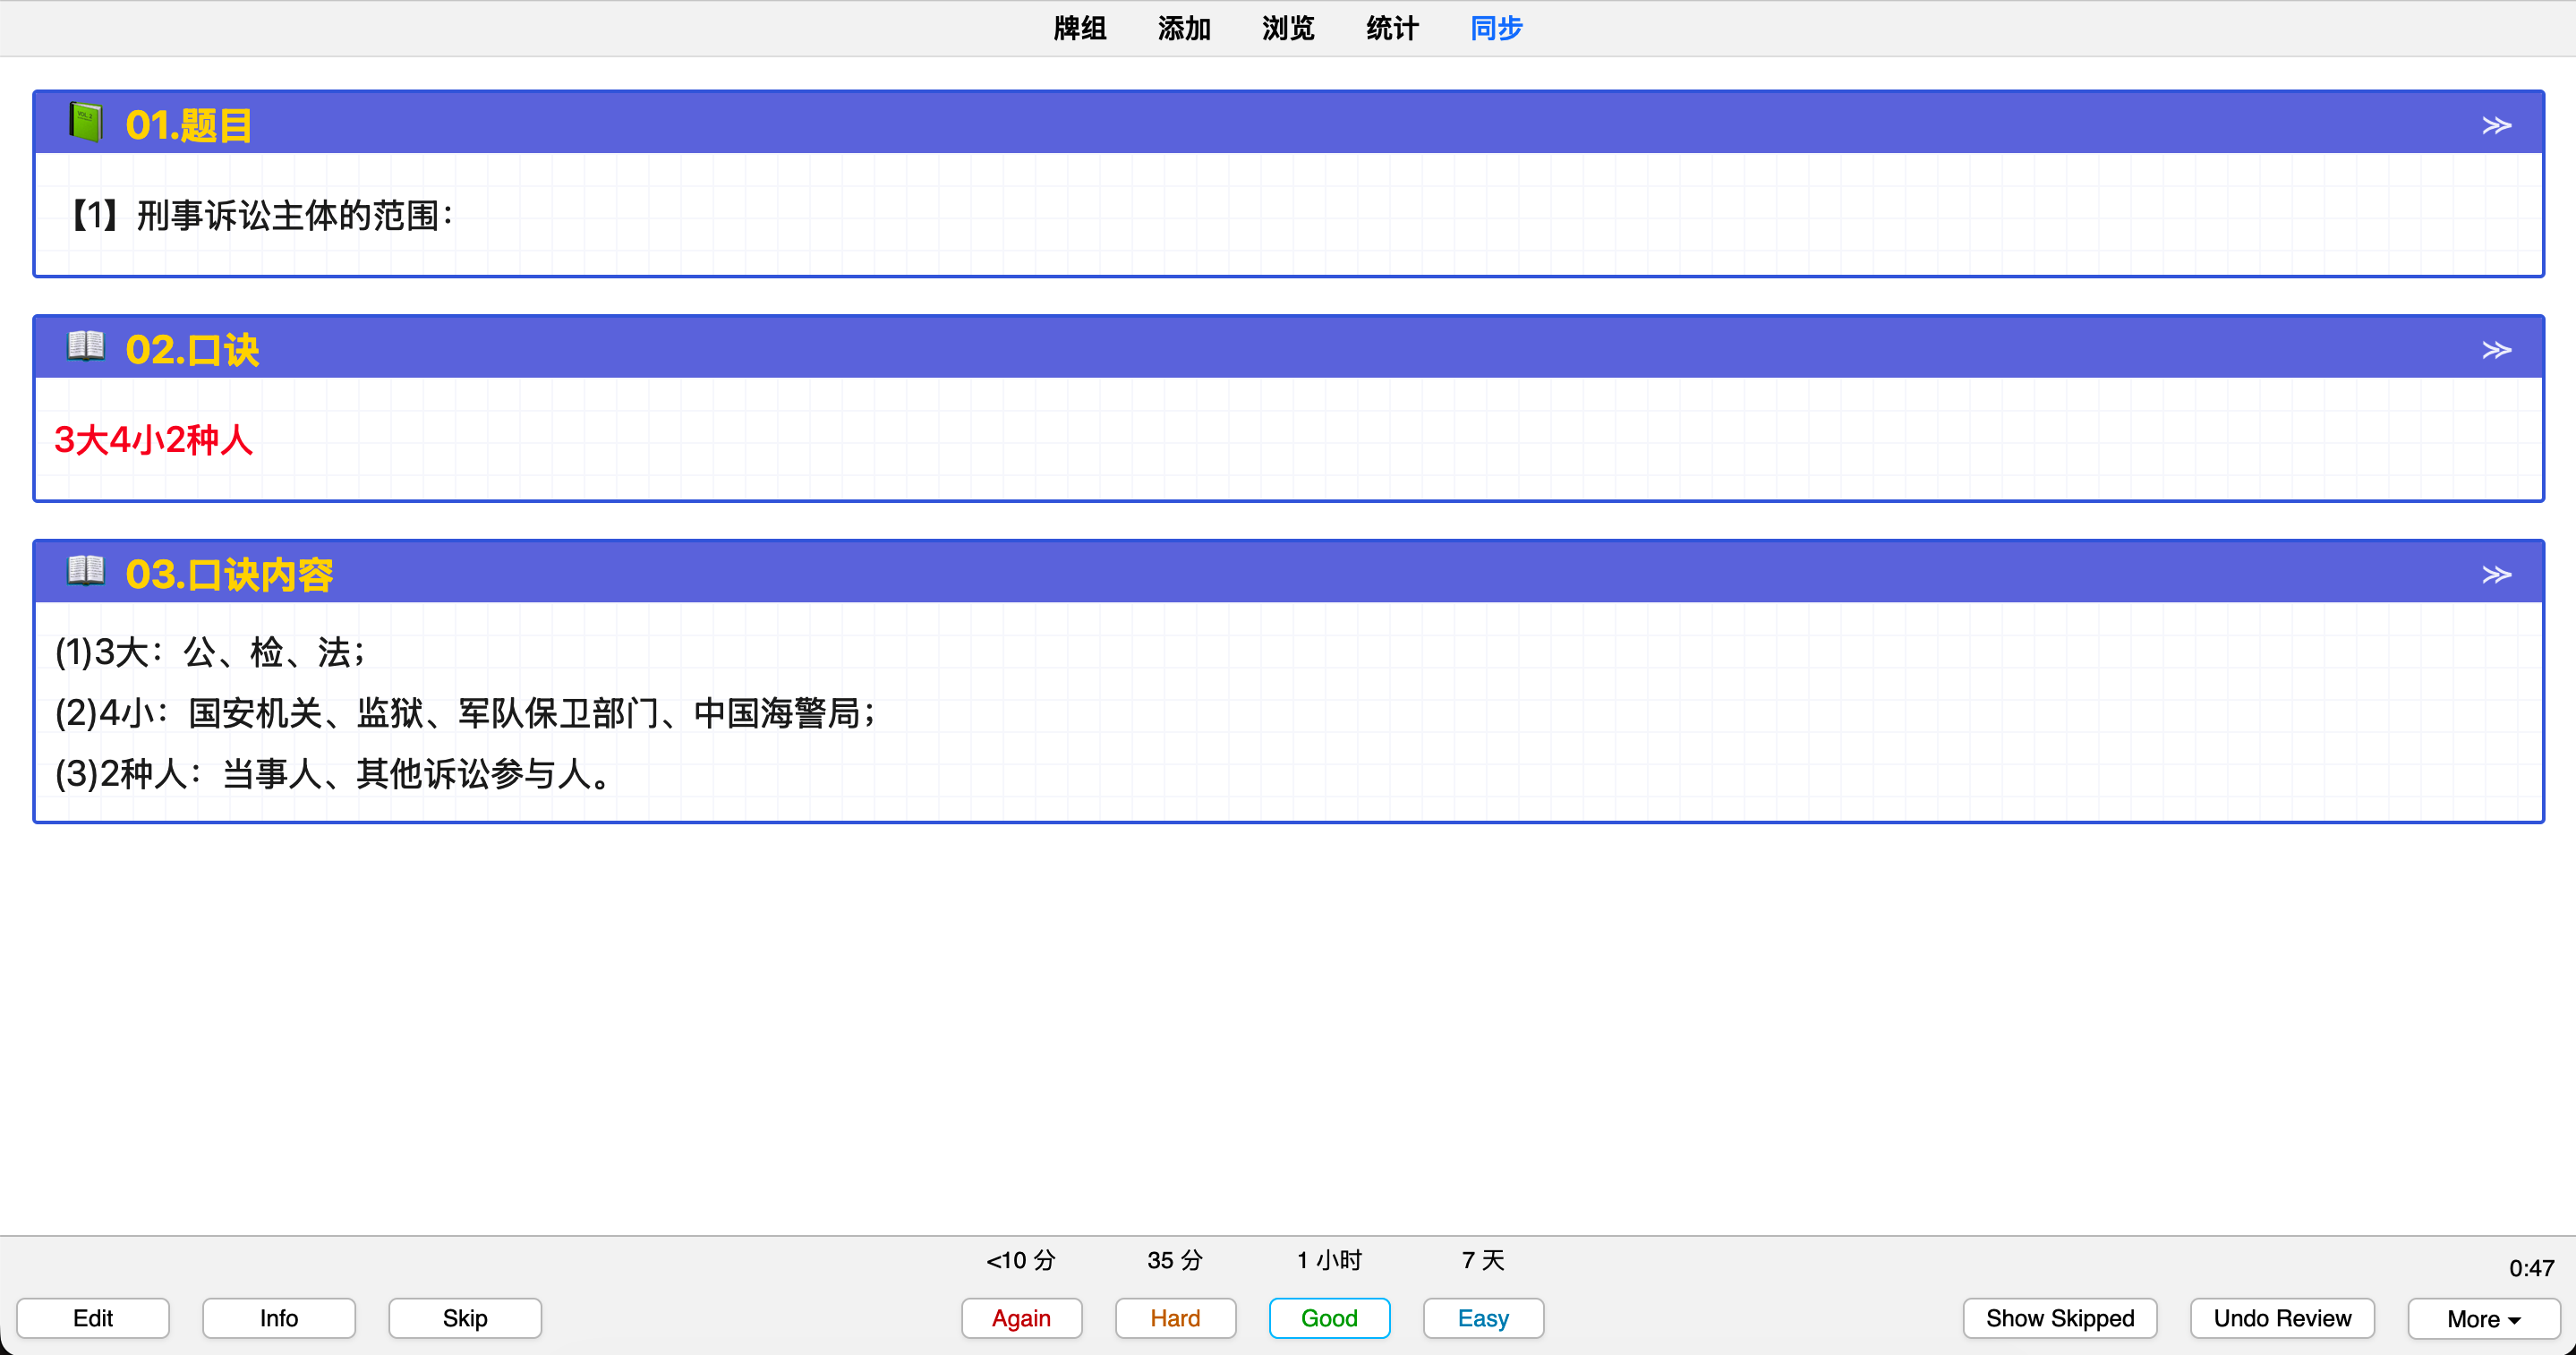Collapse the 02.口诀 section via chevron
This screenshot has height=1355, width=2576.
(2496, 350)
